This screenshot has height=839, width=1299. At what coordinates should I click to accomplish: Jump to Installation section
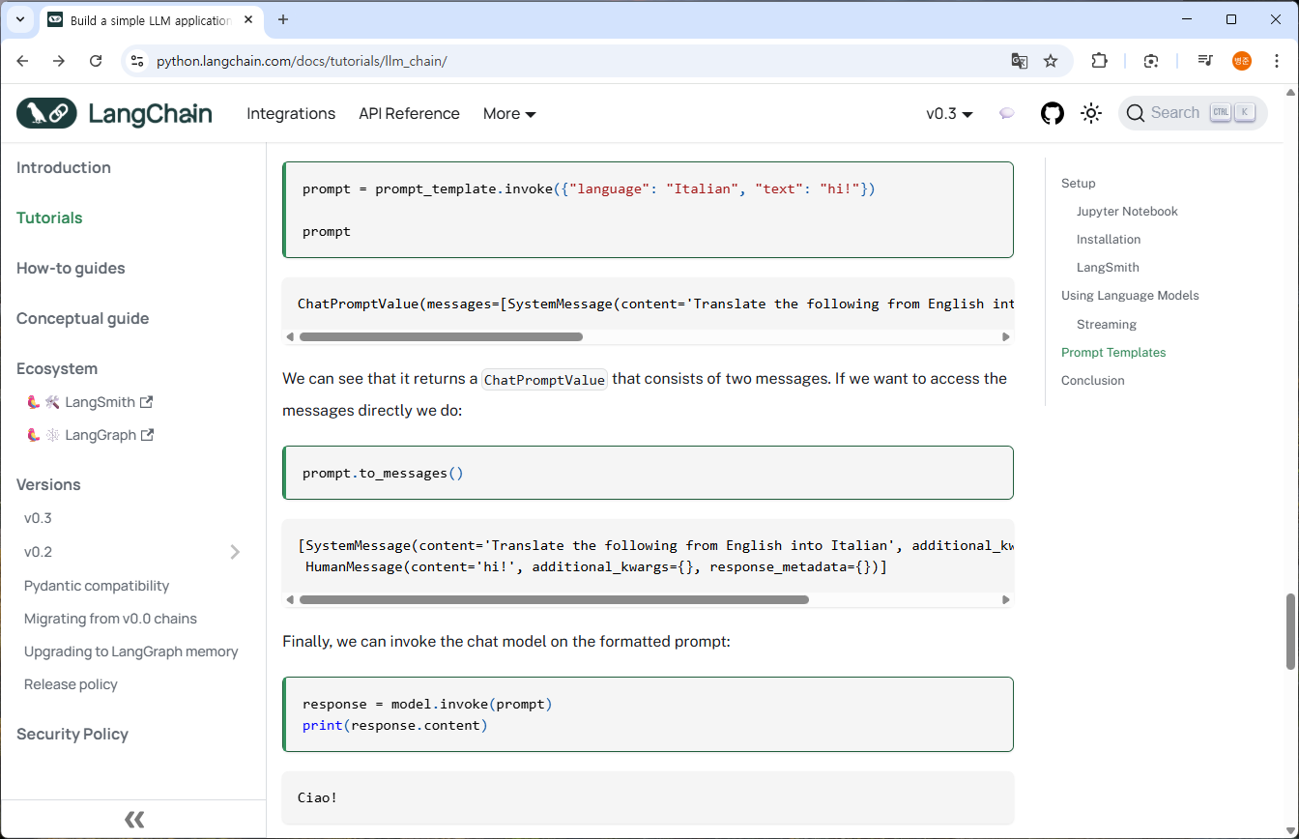tap(1108, 239)
